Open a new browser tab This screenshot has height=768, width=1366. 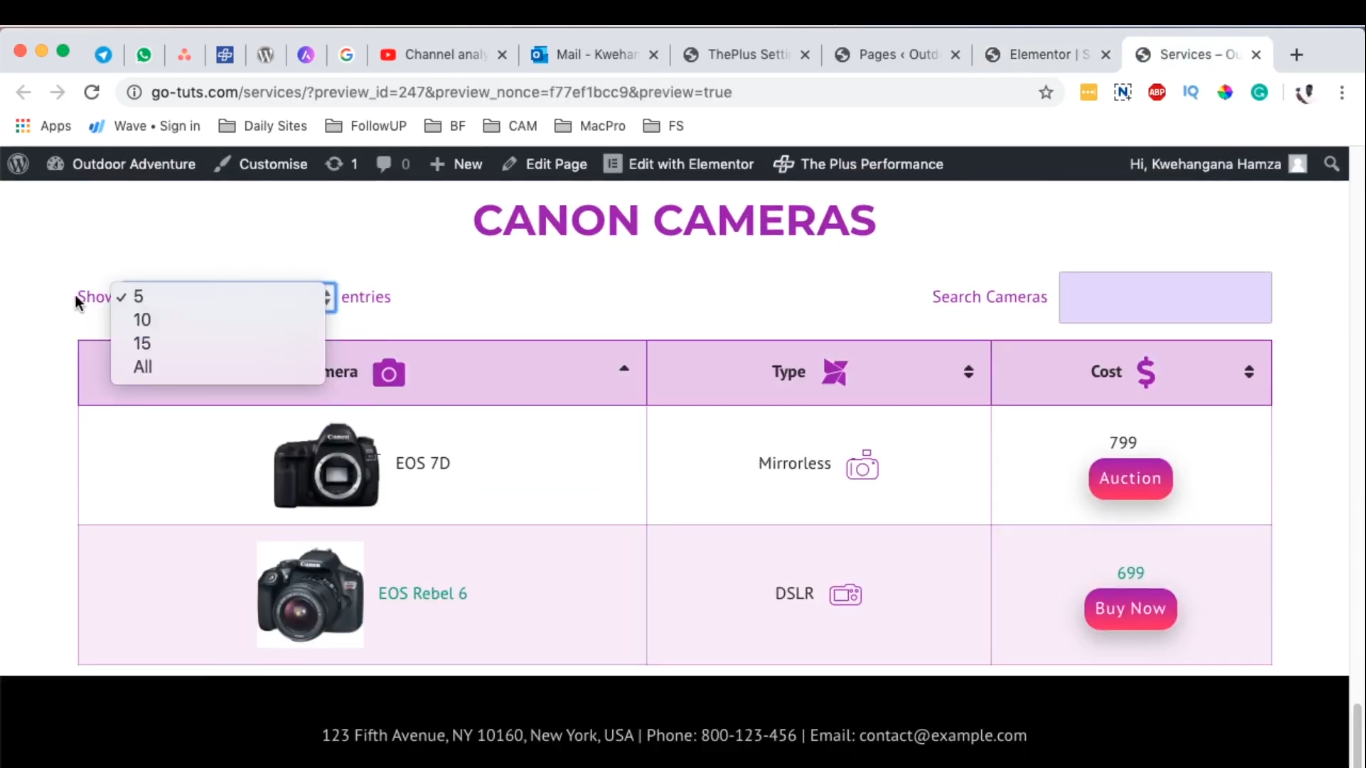1296,55
